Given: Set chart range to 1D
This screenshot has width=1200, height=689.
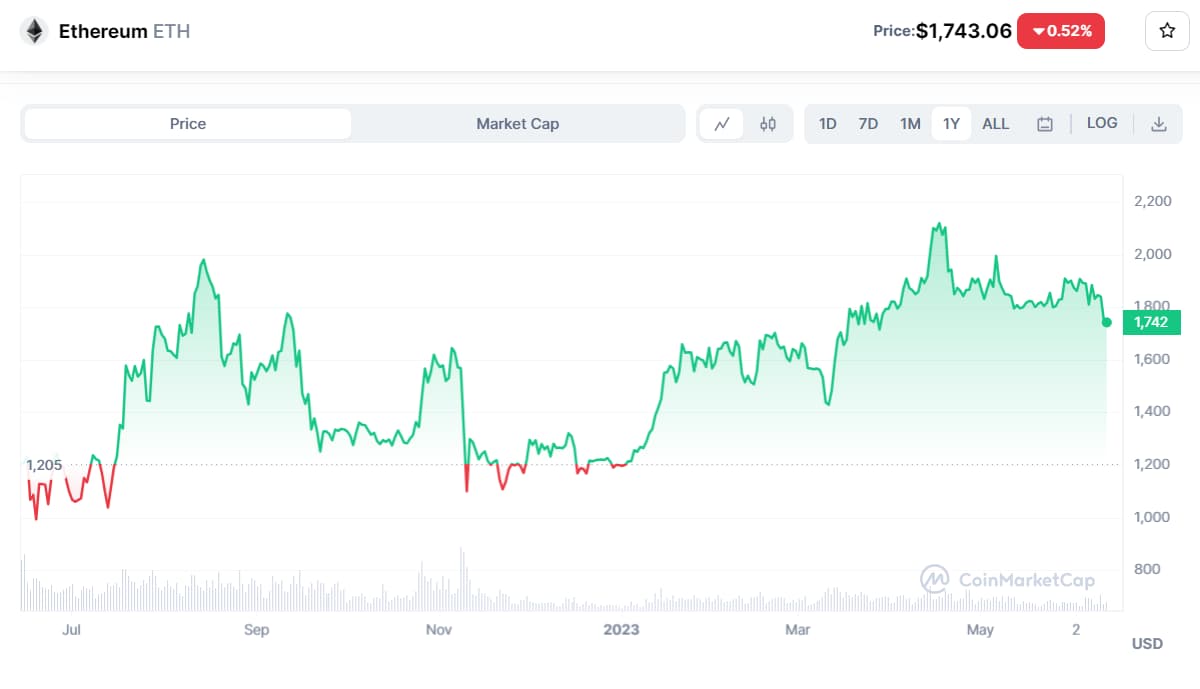Looking at the screenshot, I should point(828,124).
